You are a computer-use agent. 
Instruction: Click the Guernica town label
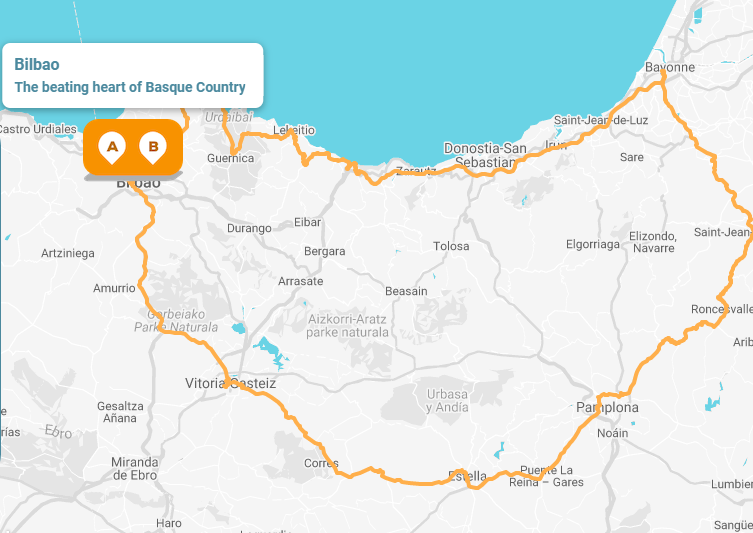pos(231,158)
